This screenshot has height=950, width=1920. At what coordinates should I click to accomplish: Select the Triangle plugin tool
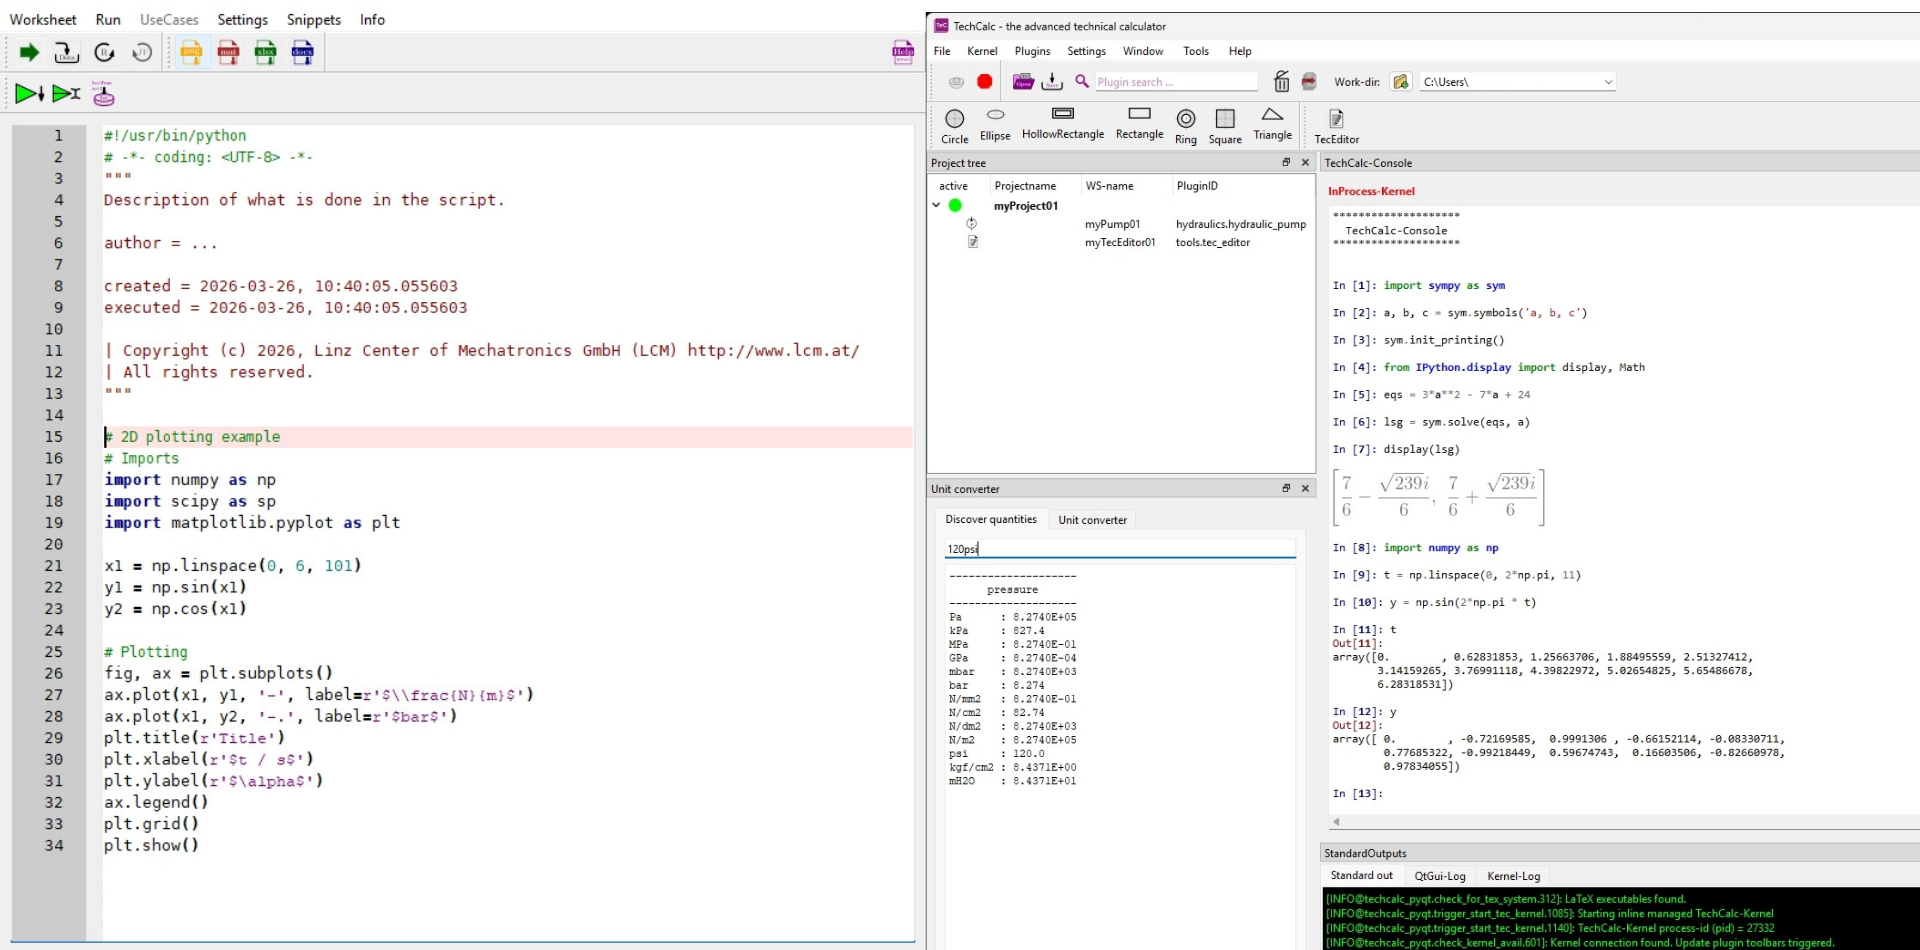1272,125
